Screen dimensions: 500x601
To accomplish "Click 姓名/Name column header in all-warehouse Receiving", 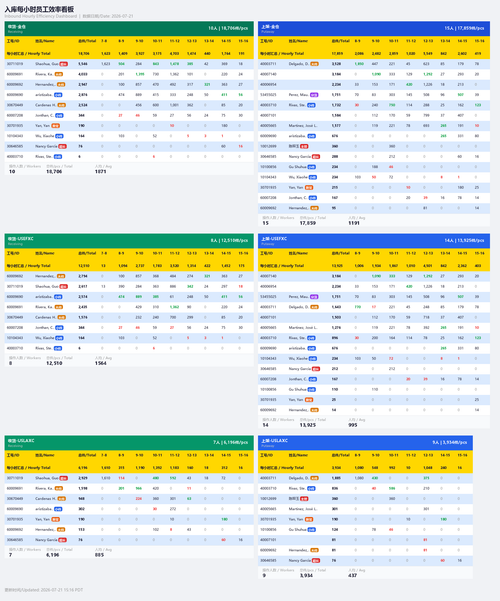I will click(x=45, y=41).
